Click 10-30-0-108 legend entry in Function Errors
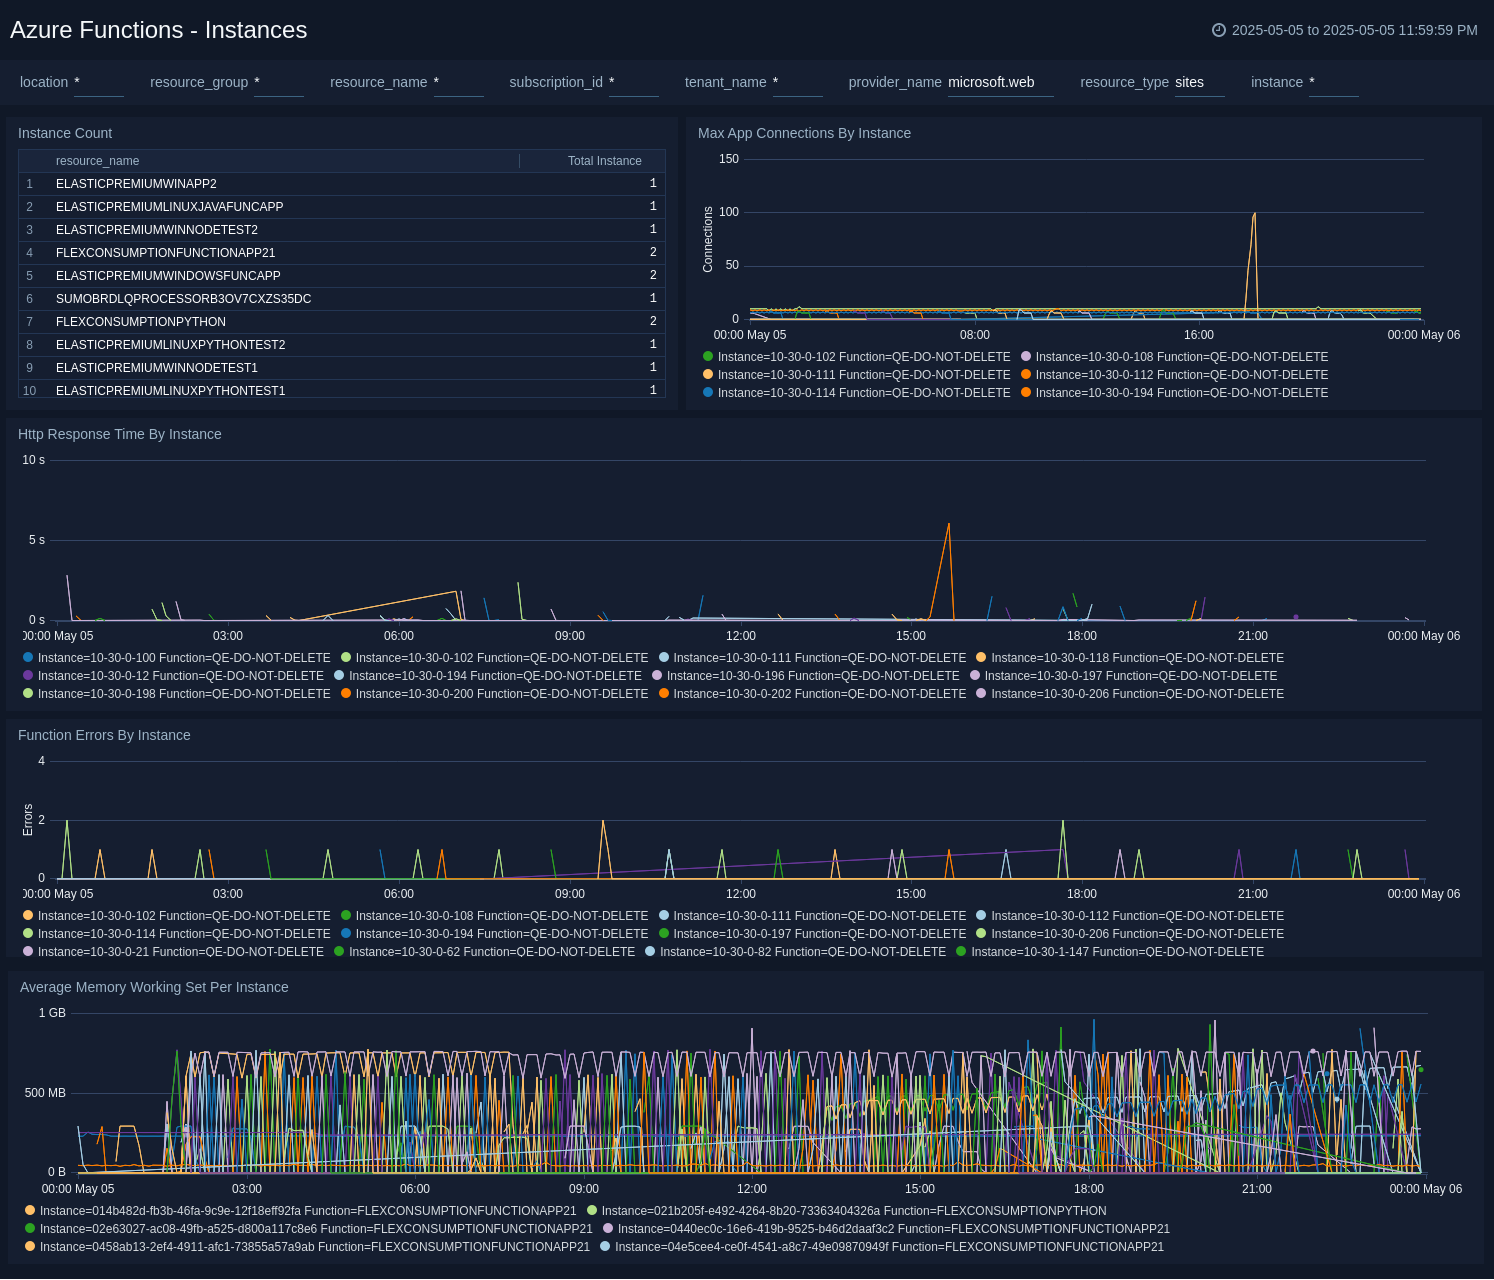The height and width of the screenshot is (1280, 1494). 494,916
